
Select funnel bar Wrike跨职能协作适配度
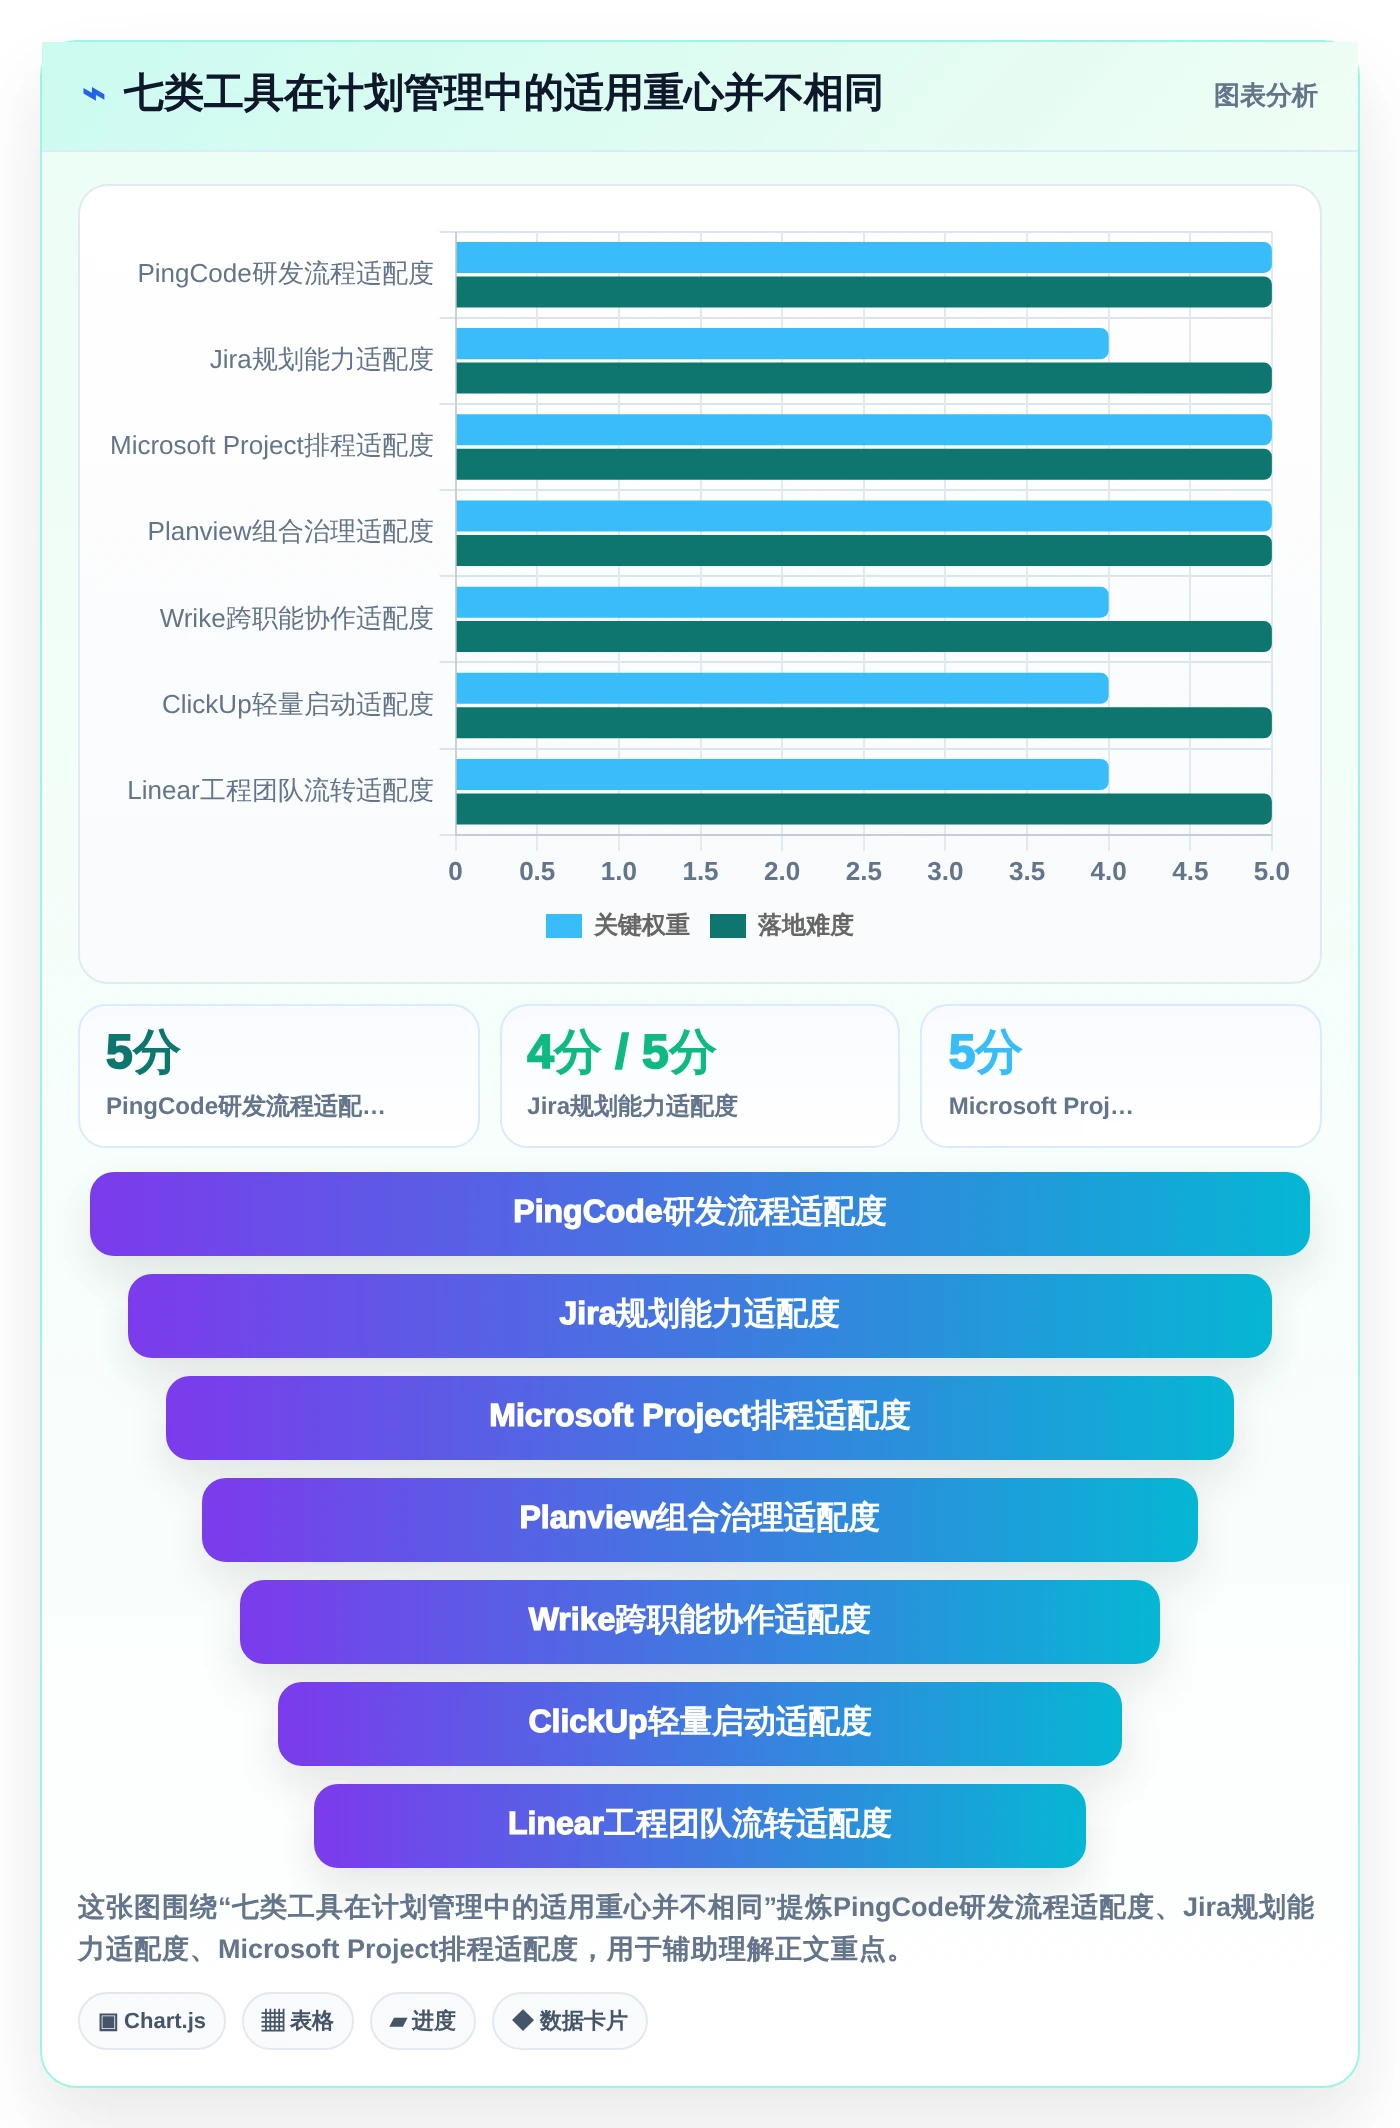(700, 1622)
